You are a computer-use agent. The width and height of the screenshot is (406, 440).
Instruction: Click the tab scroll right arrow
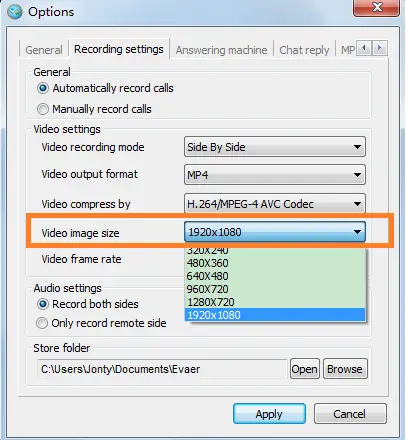pyautogui.click(x=379, y=48)
